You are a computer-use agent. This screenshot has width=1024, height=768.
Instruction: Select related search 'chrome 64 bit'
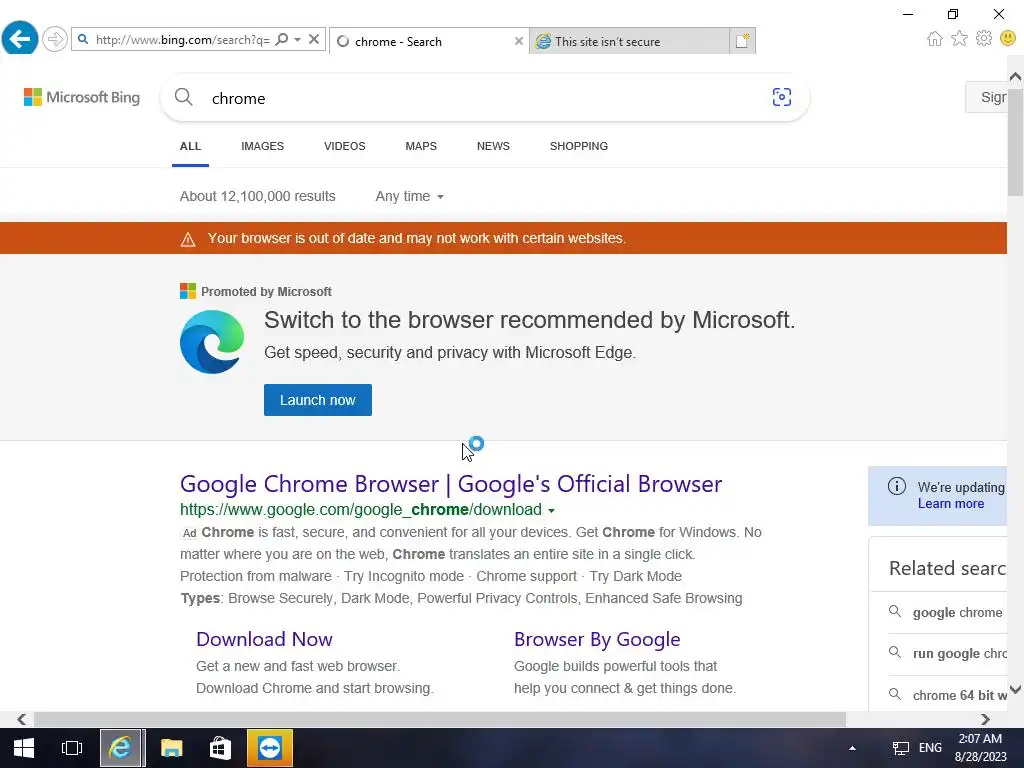[x=947, y=696]
